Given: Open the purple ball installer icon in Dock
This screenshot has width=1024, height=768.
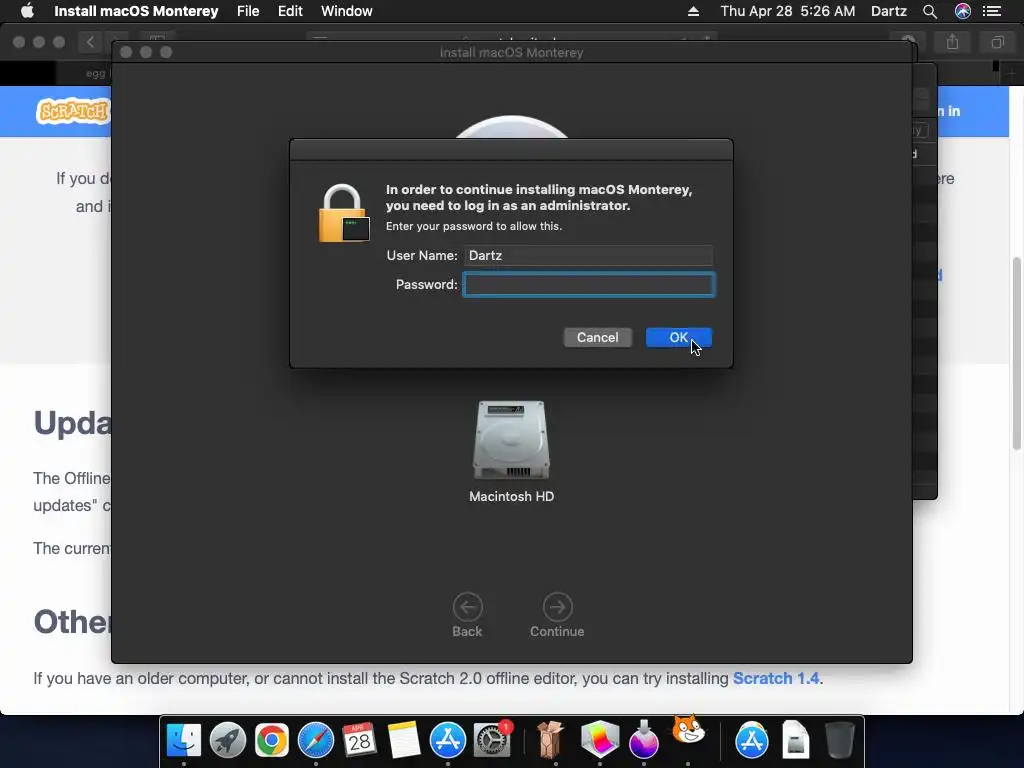Looking at the screenshot, I should click(644, 739).
